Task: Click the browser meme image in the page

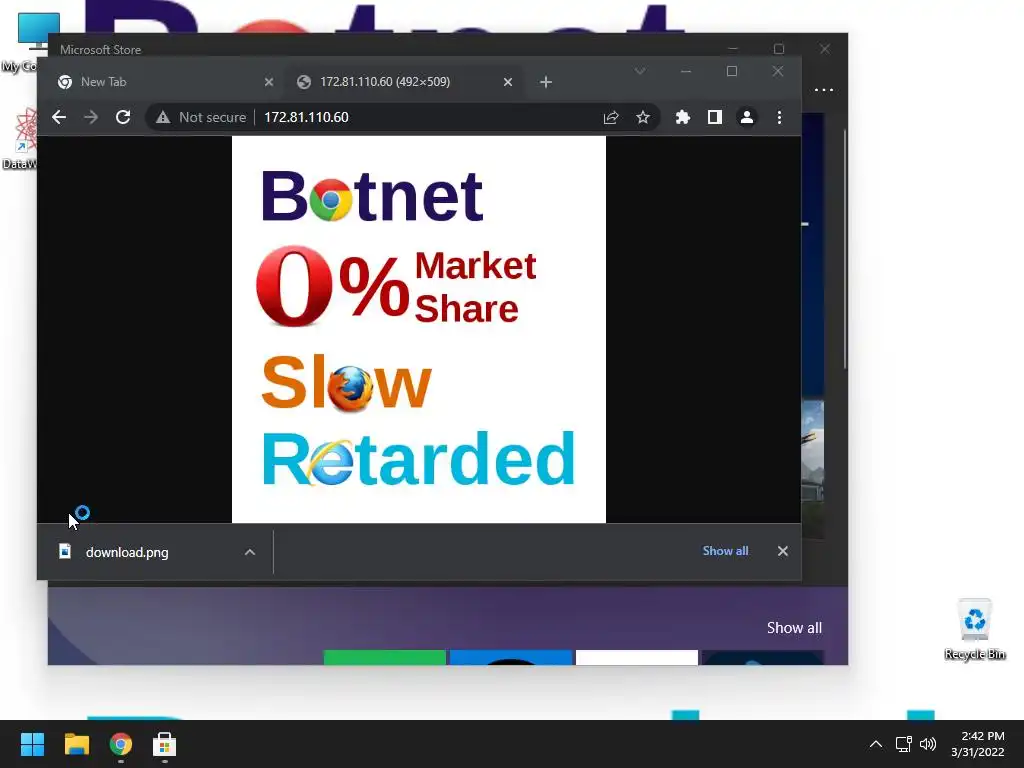Action: 419,329
